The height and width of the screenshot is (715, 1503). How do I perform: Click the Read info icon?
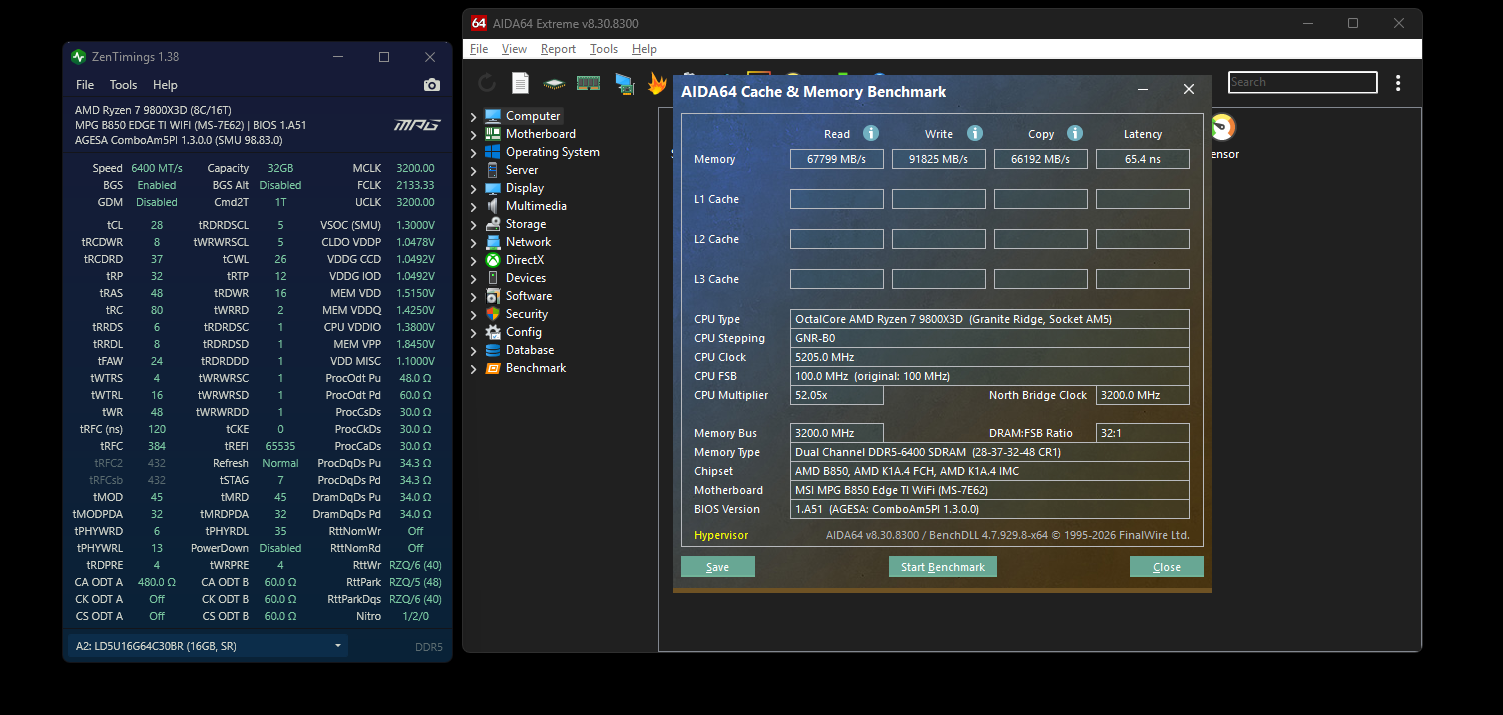tap(871, 133)
